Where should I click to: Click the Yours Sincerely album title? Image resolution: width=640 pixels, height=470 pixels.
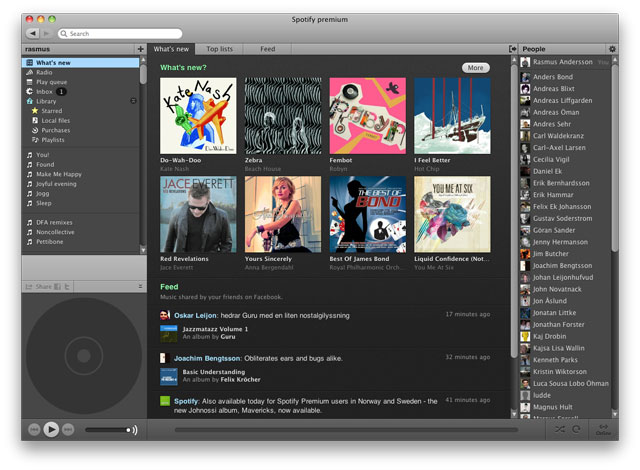coord(268,259)
